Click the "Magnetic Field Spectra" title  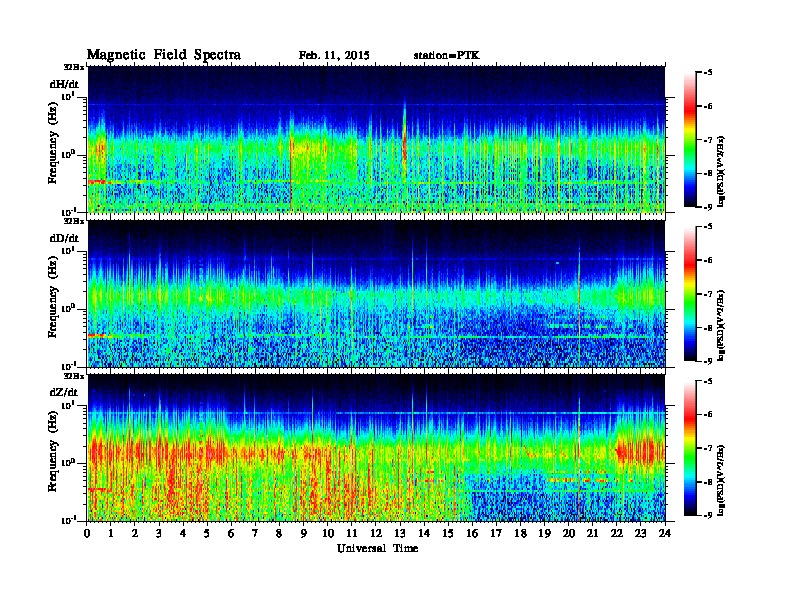pos(164,55)
